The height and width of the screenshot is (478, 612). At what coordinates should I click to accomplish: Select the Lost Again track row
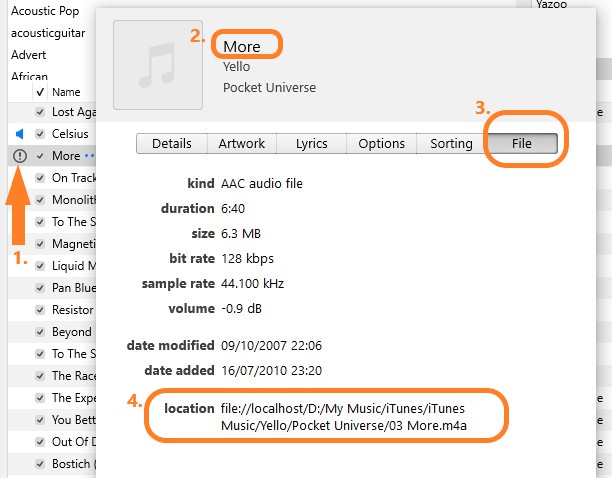(x=52, y=112)
